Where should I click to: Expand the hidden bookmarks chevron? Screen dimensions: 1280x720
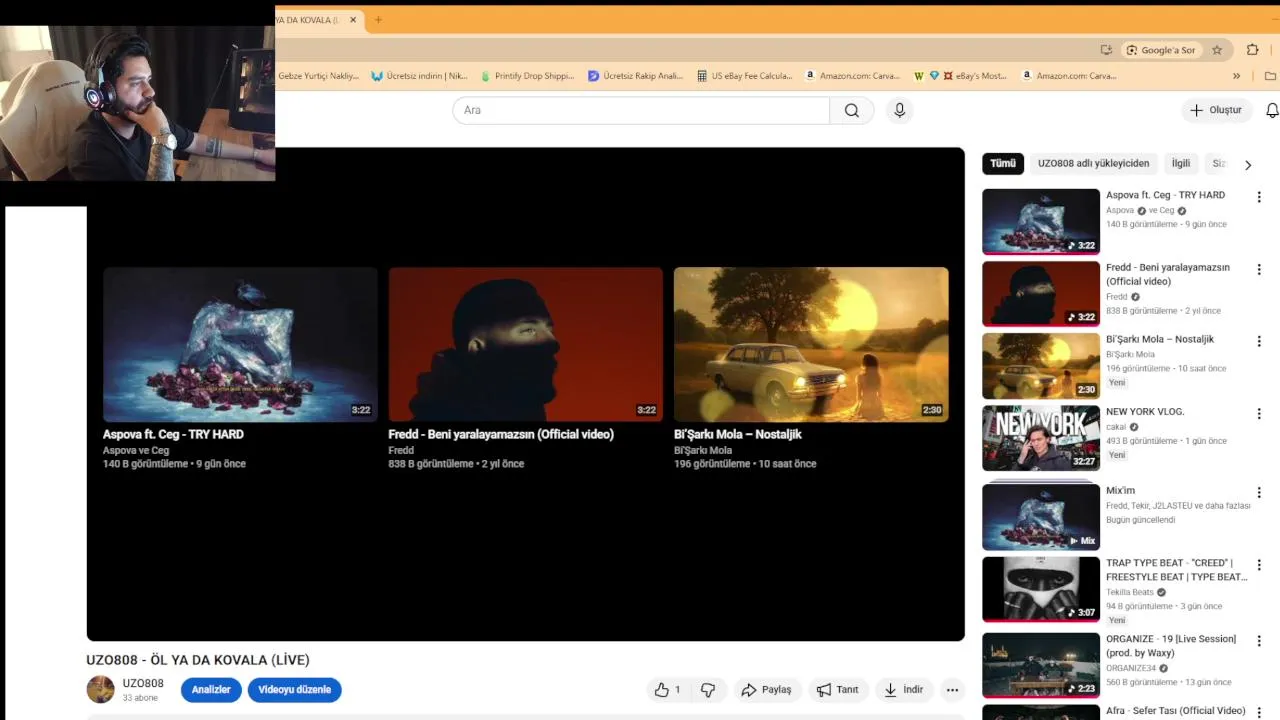1236,76
